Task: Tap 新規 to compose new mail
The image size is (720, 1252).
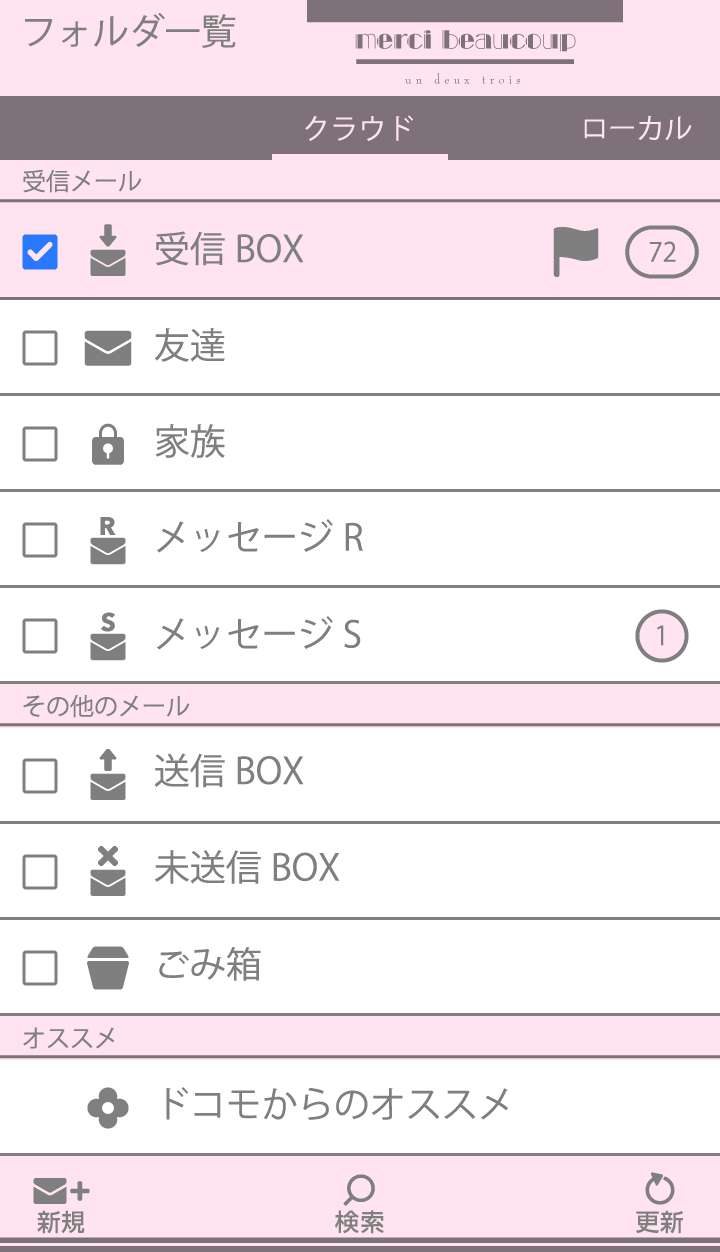Action: tap(61, 1203)
